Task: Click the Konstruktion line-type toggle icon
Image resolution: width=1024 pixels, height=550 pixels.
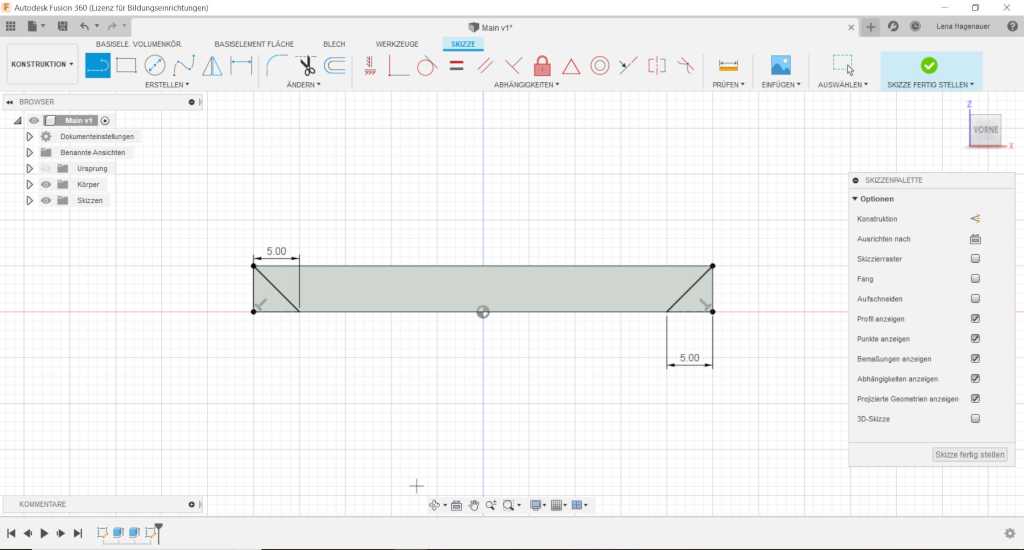Action: (975, 219)
